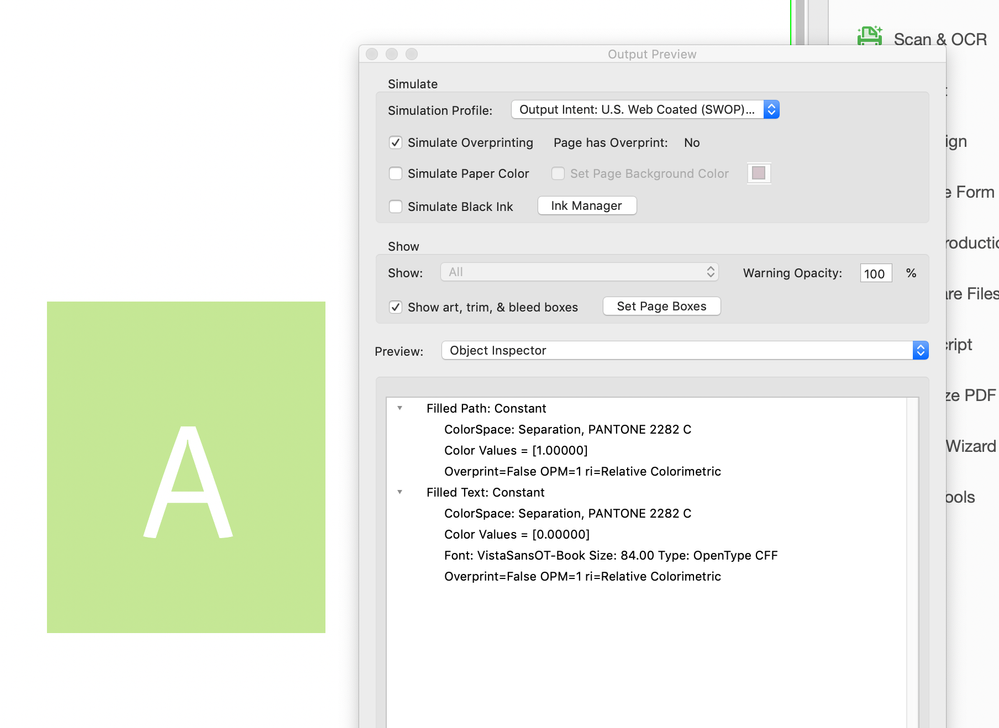Image resolution: width=999 pixels, height=728 pixels.
Task: Open the Simulation Profile dropdown
Action: pyautogui.click(x=645, y=110)
